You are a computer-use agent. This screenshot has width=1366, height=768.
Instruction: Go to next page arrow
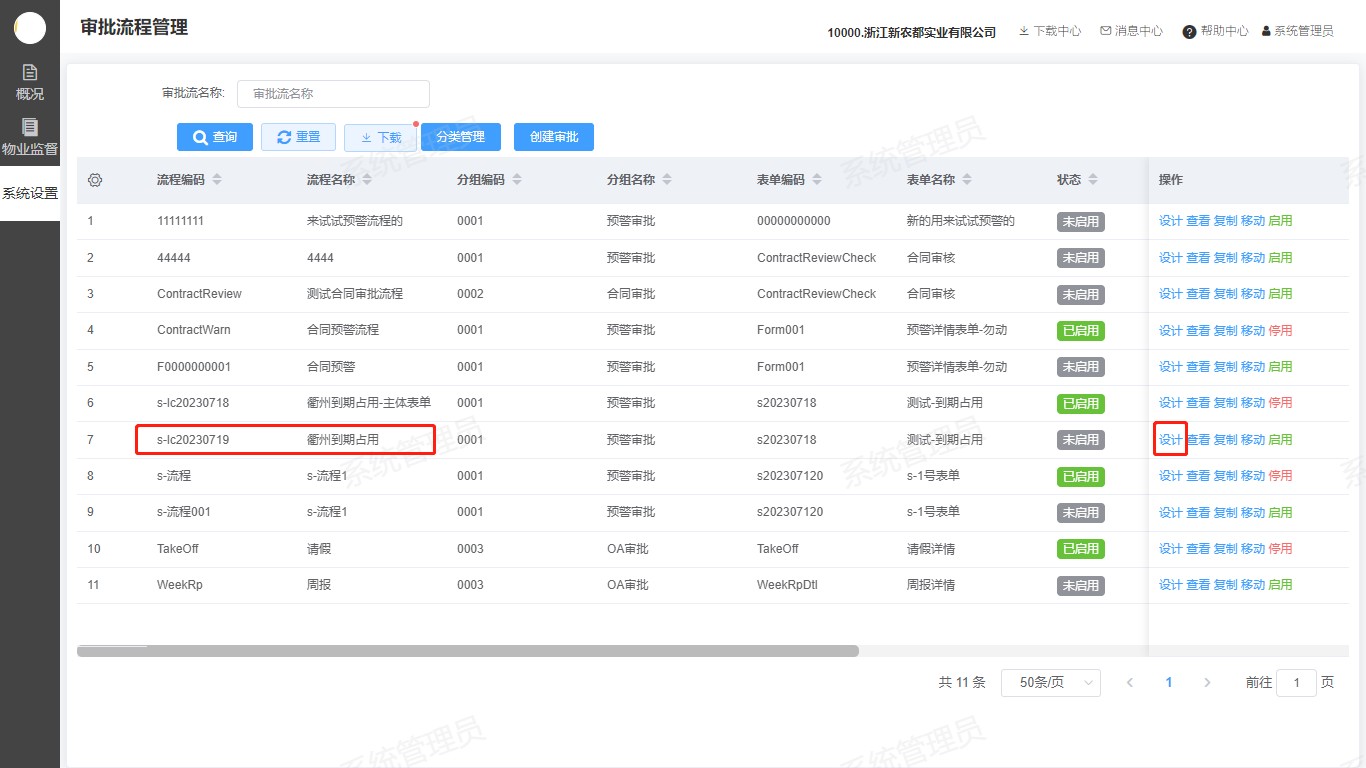pos(1207,683)
